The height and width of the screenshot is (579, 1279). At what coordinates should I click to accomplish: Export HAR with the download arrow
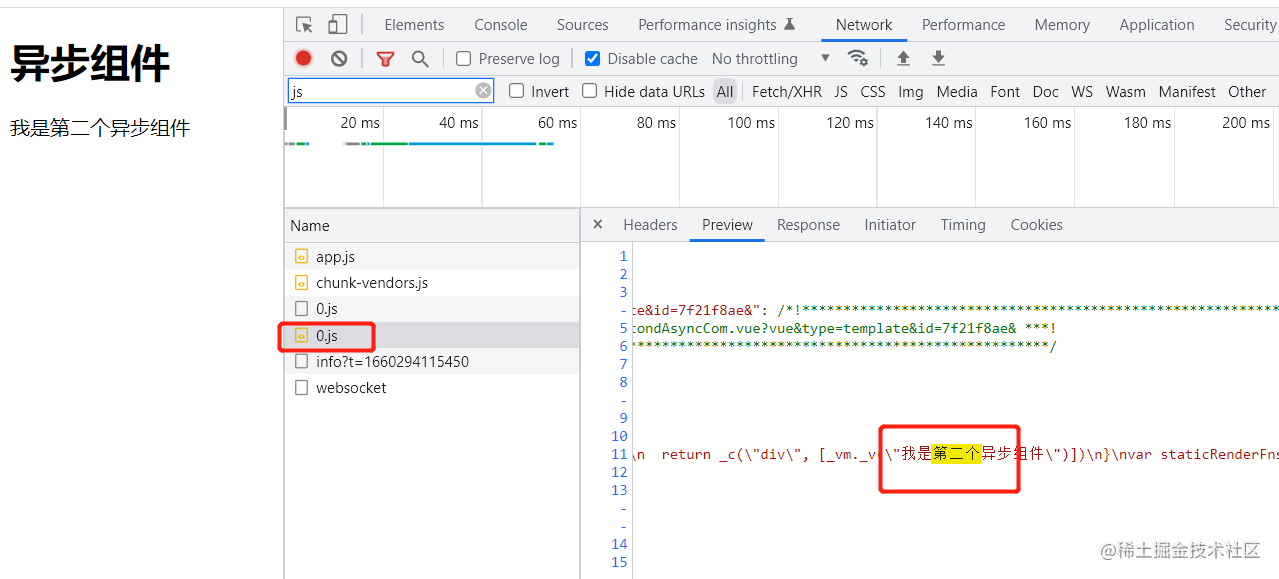click(938, 58)
